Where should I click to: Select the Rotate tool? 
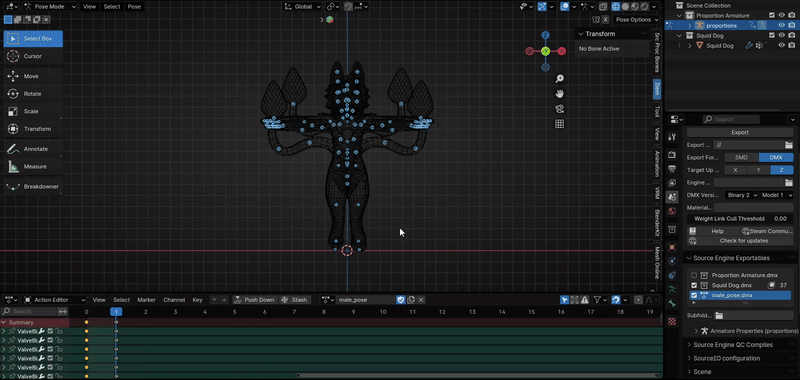tap(33, 94)
